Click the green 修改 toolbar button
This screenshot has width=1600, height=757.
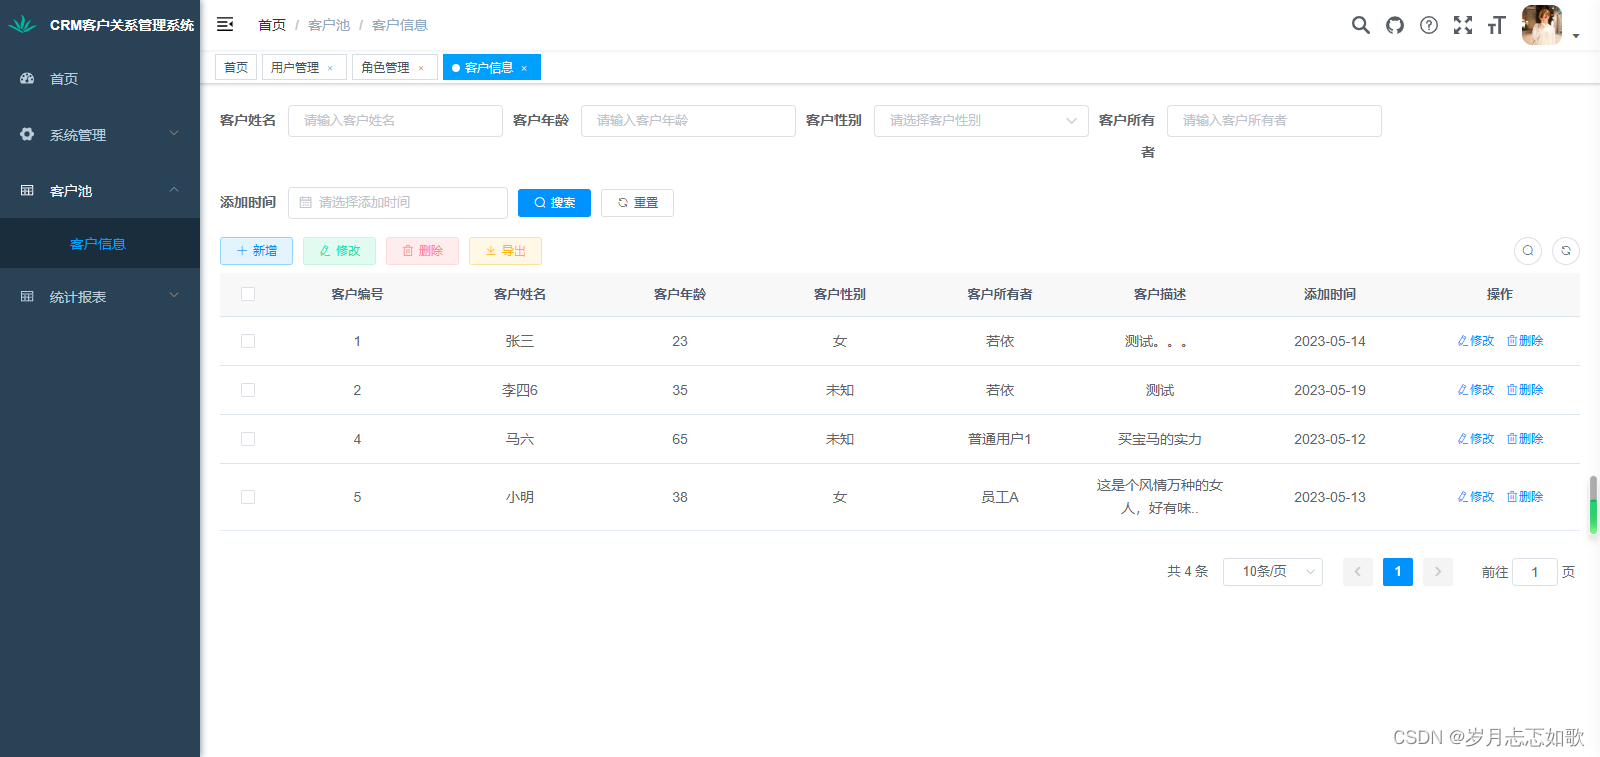click(x=339, y=250)
